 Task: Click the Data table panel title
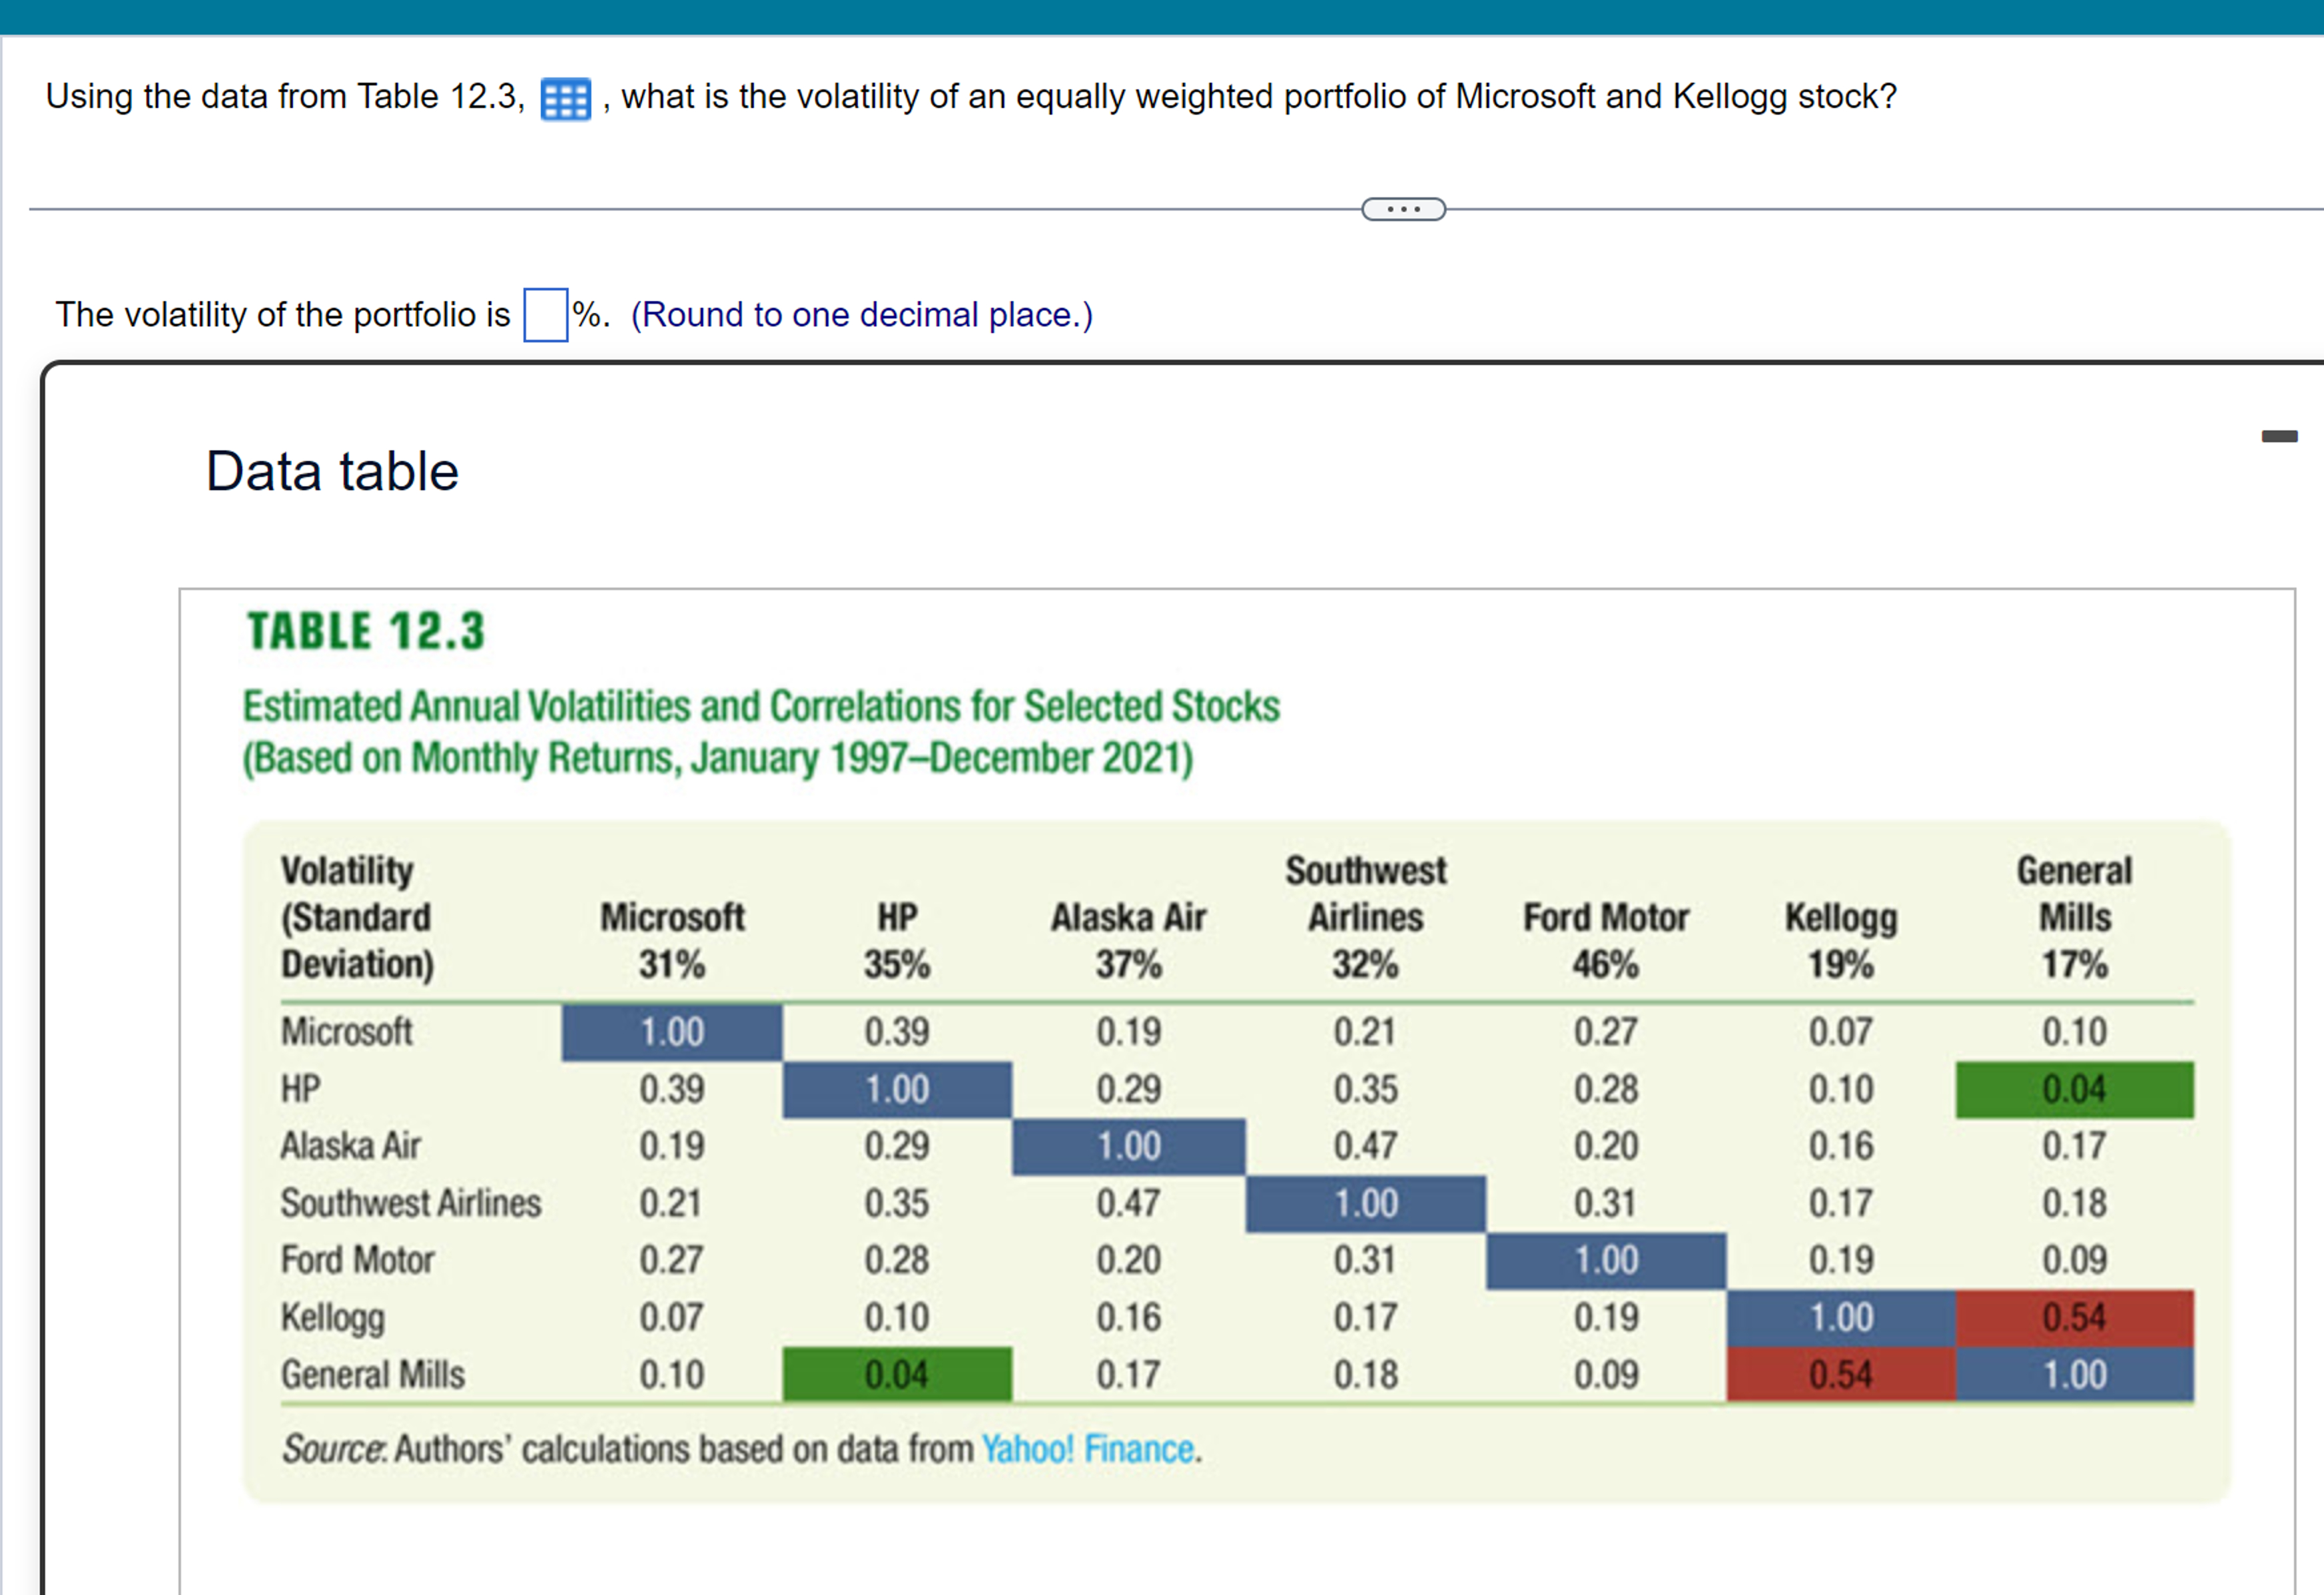tap(331, 468)
